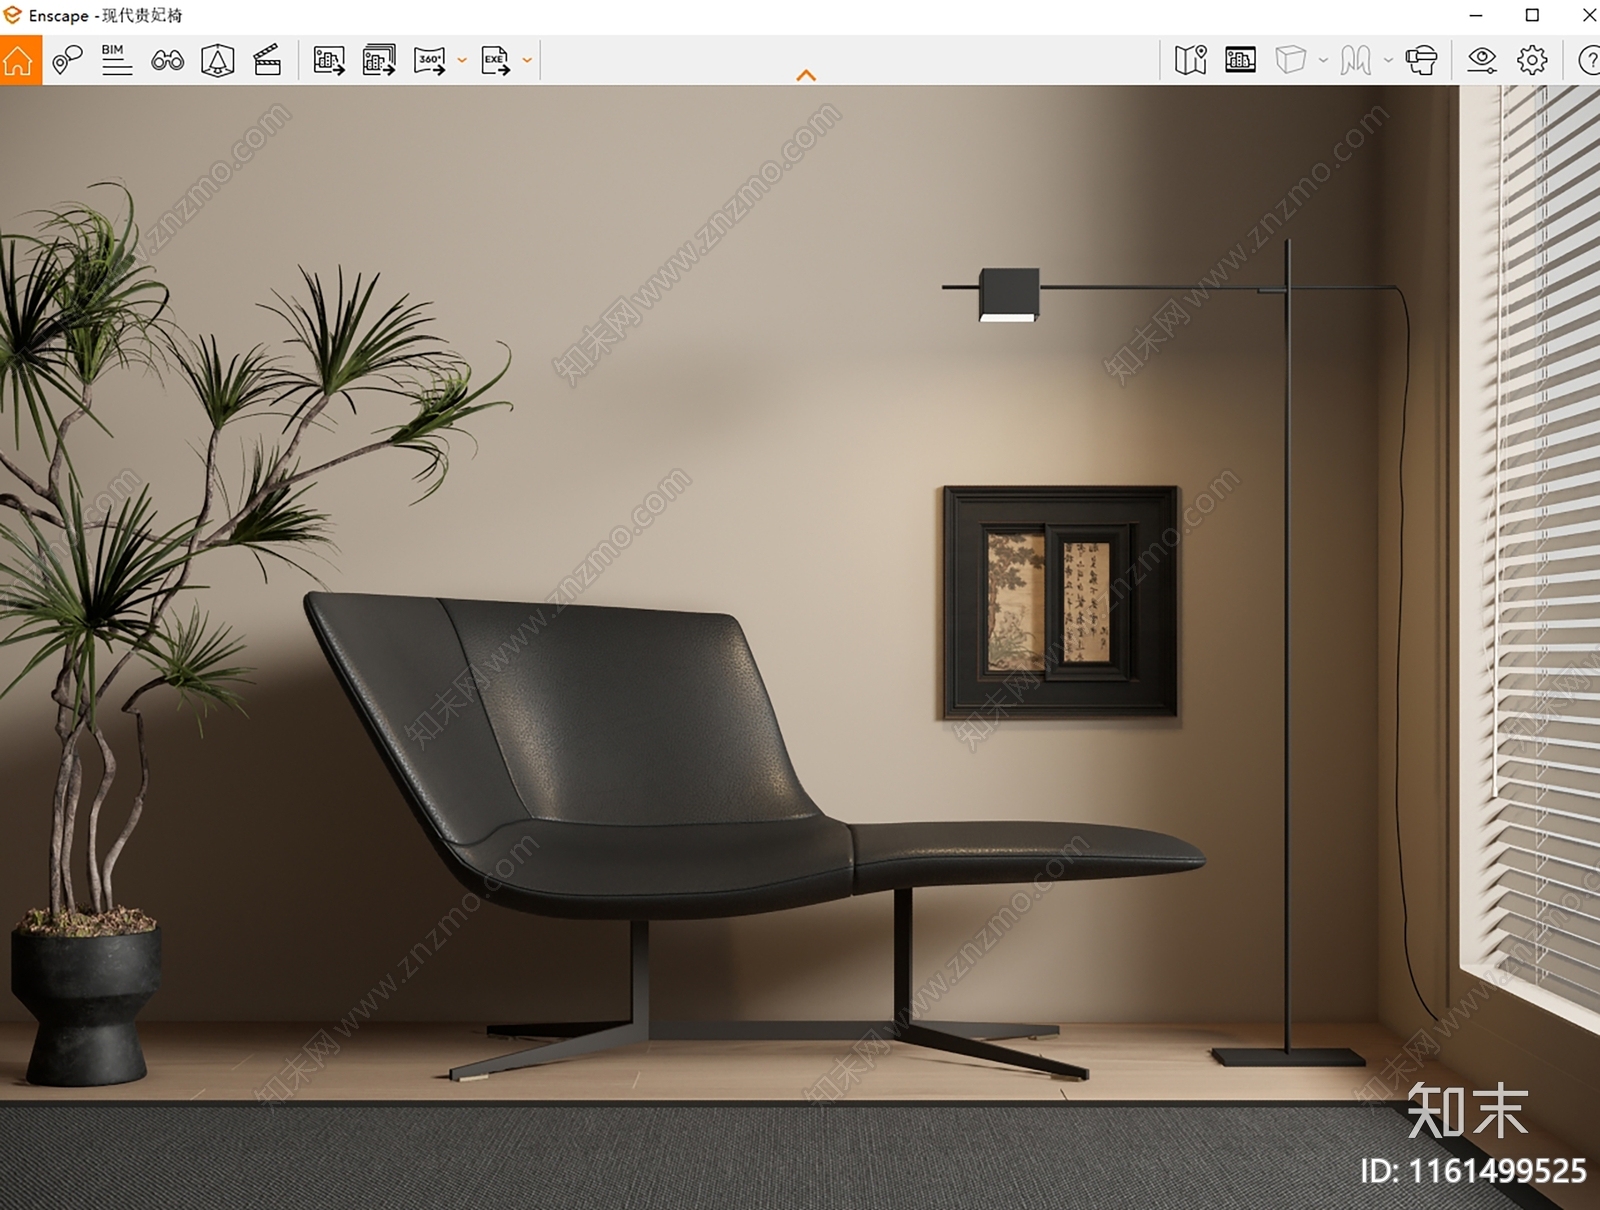Open the Mini Map with location pin
The height and width of the screenshot is (1210, 1600).
pos(1190,60)
